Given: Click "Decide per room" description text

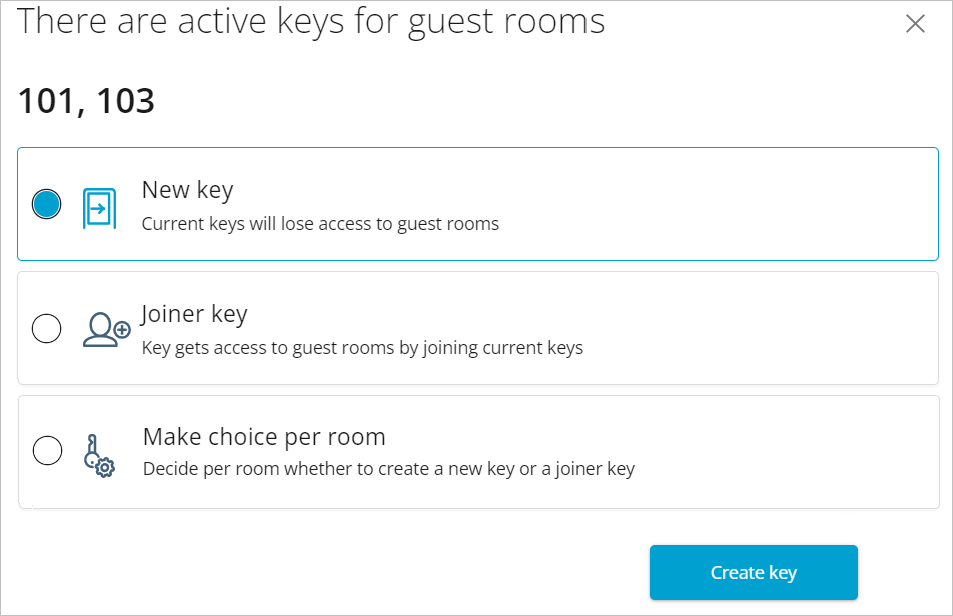Looking at the screenshot, I should (x=389, y=468).
